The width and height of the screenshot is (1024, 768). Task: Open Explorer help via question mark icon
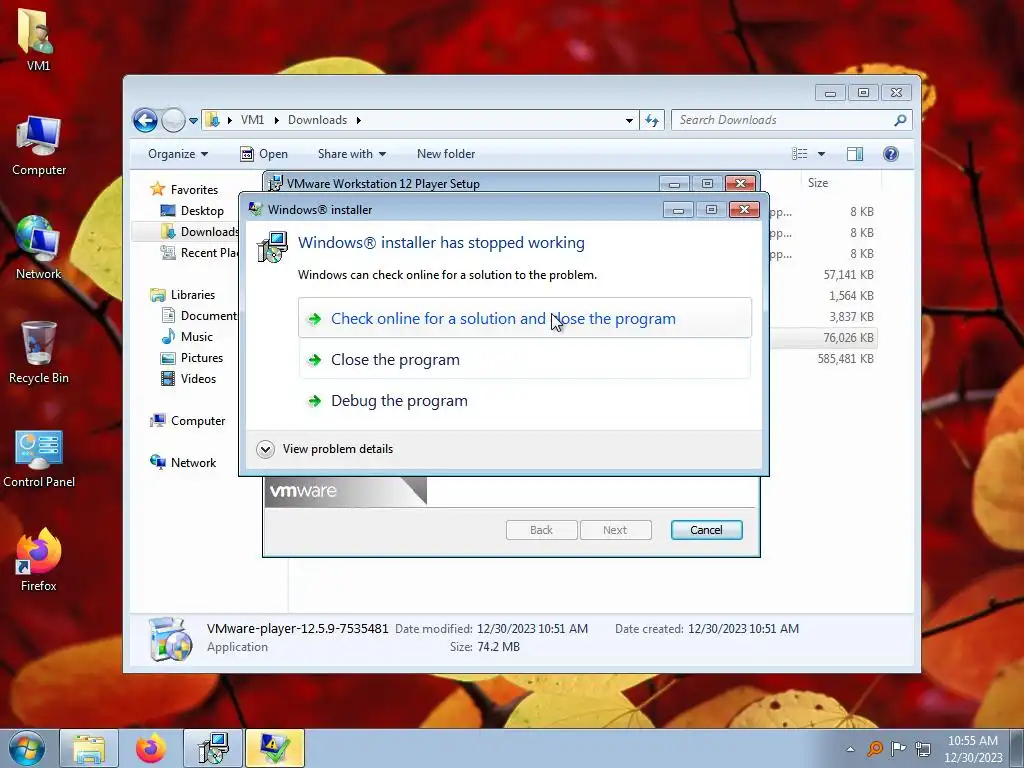point(891,154)
